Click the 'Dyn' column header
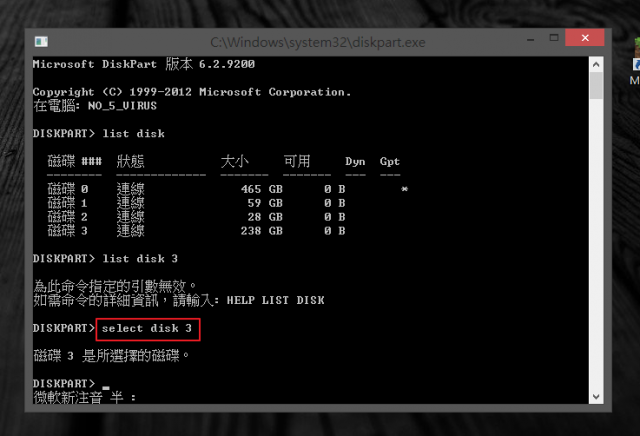 click(355, 162)
